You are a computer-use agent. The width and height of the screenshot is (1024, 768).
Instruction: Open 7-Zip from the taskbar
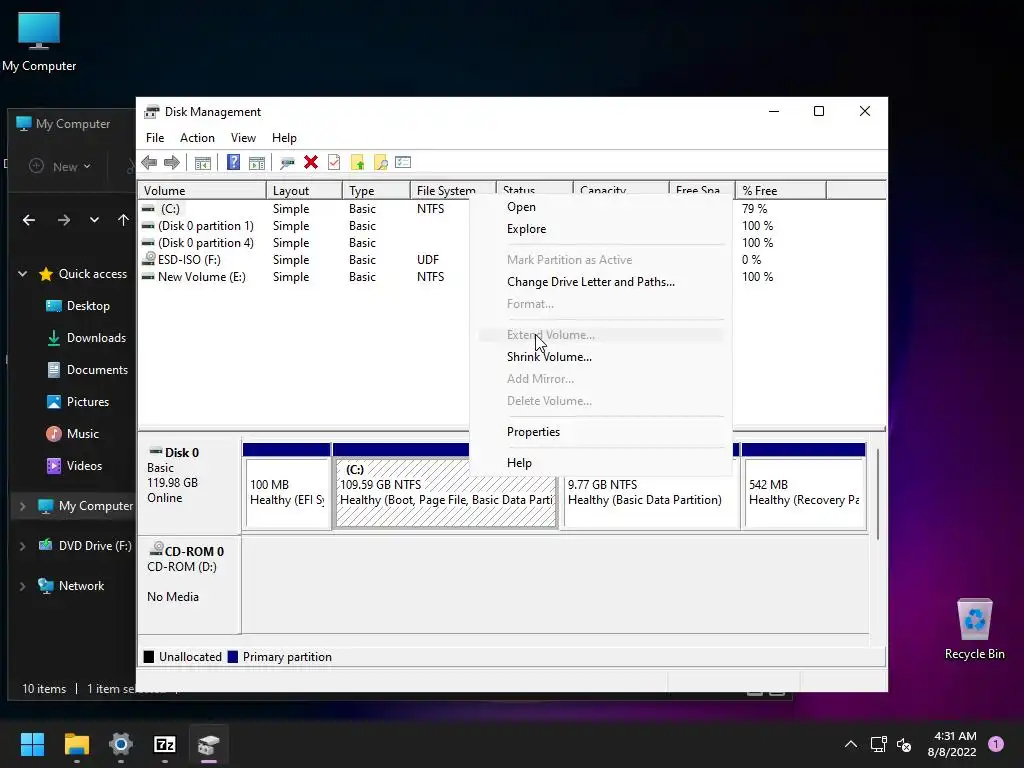point(165,744)
